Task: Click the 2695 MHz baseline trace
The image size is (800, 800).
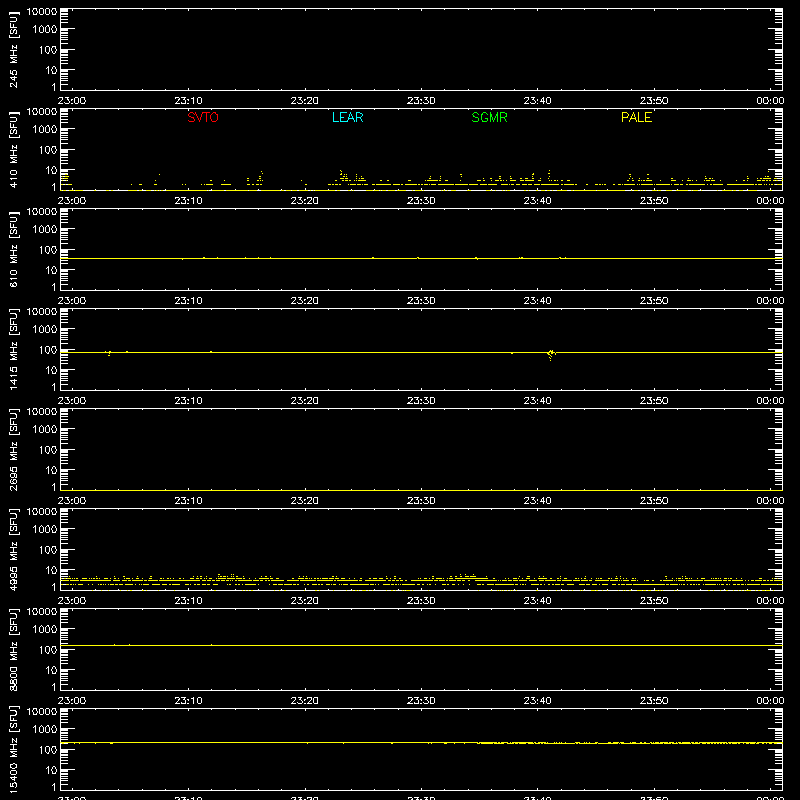Action: point(421,490)
